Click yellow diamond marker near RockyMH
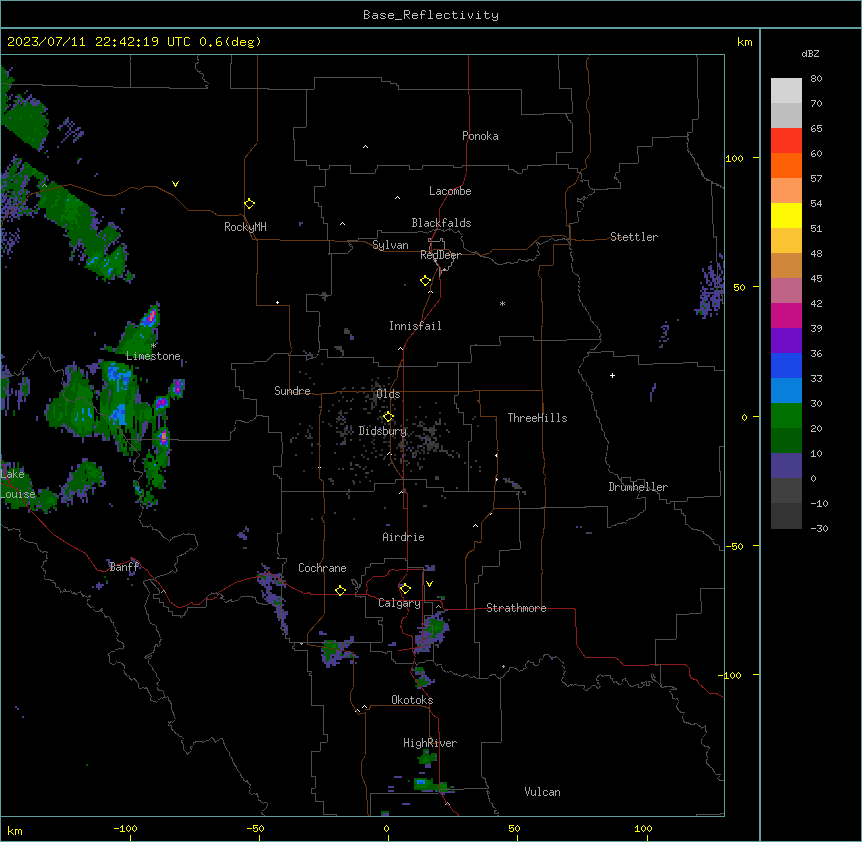The height and width of the screenshot is (842, 862). [x=249, y=204]
